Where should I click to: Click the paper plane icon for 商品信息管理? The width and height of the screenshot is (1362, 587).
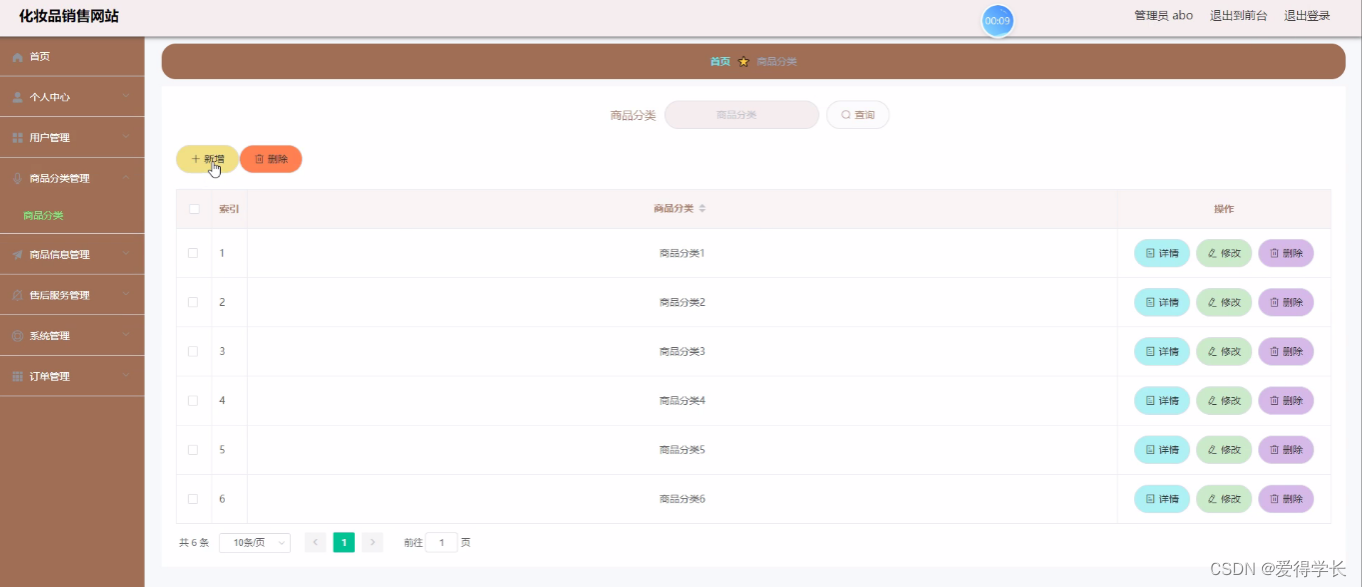tap(17, 255)
